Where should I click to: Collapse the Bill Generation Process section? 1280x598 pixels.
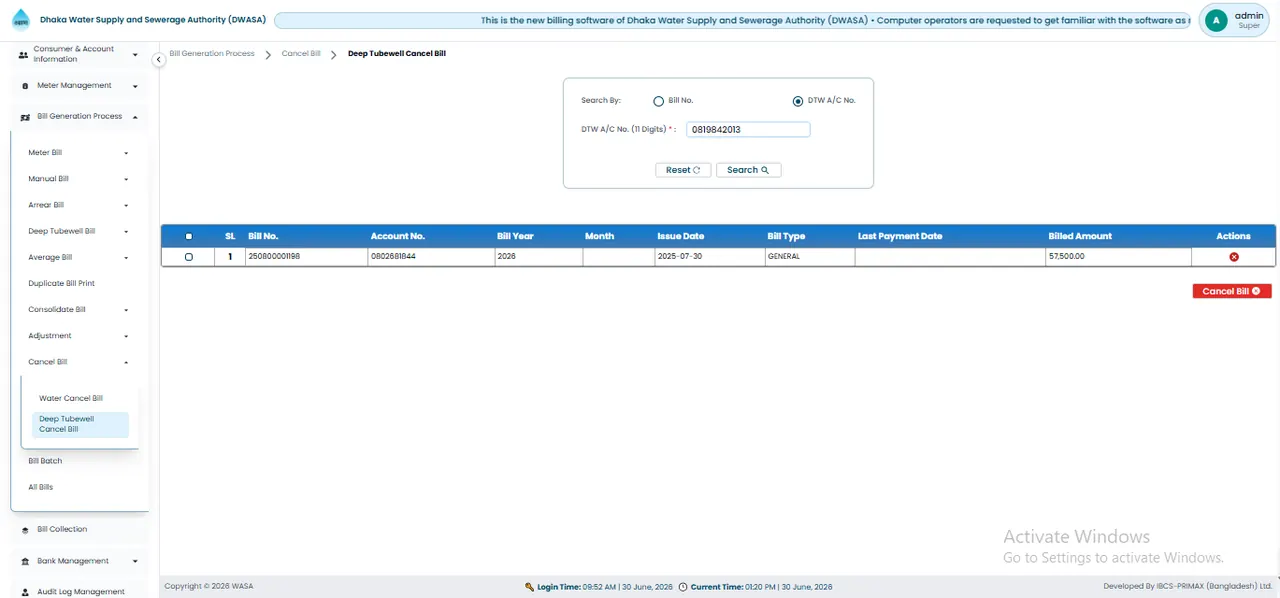coord(135,117)
